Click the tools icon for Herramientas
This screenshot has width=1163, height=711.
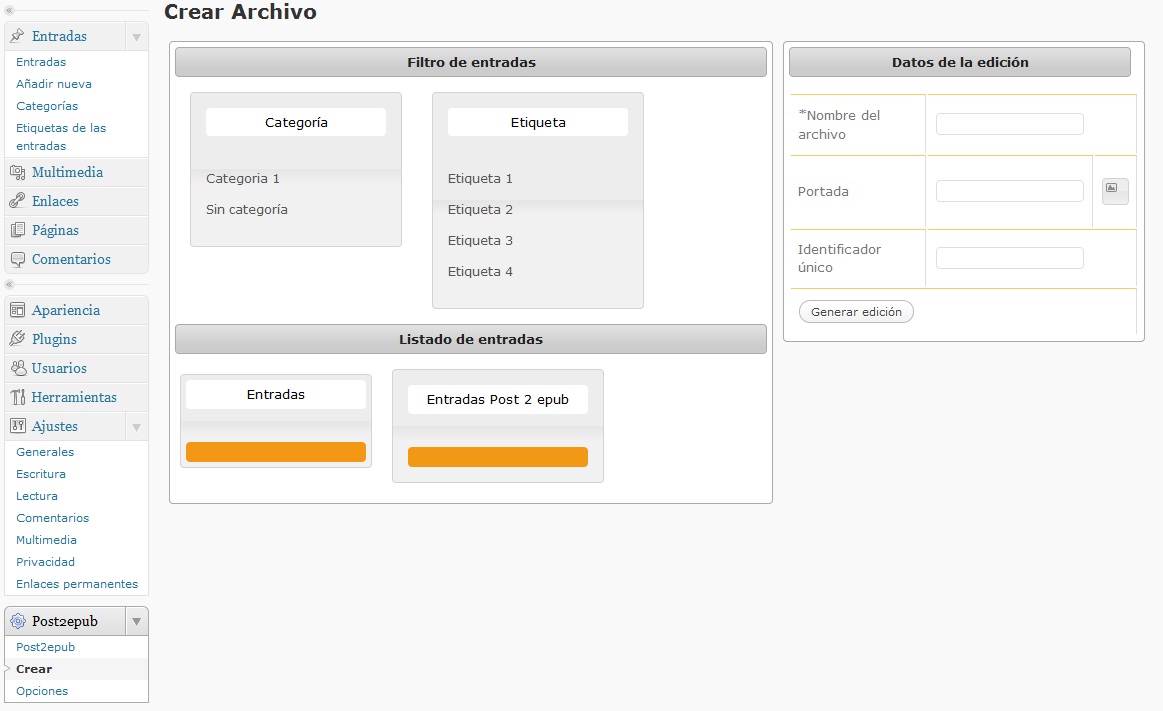pyautogui.click(x=17, y=397)
